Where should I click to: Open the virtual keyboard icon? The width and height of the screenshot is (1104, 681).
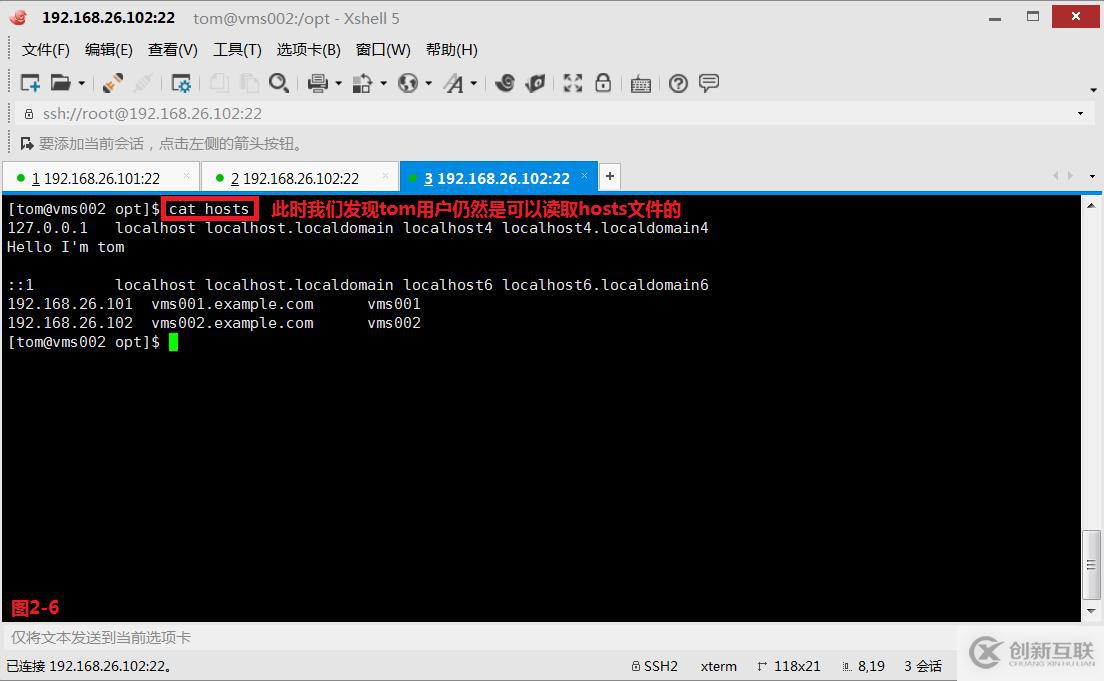pyautogui.click(x=641, y=84)
